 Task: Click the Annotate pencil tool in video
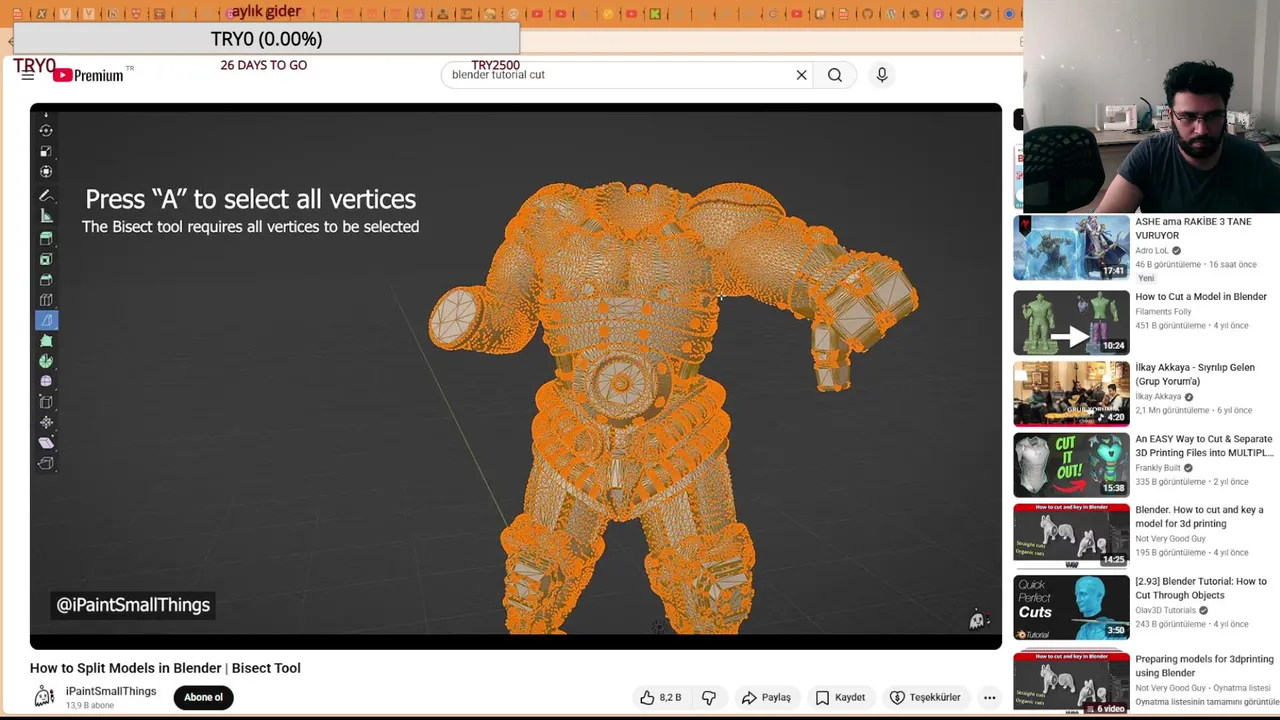coord(46,195)
